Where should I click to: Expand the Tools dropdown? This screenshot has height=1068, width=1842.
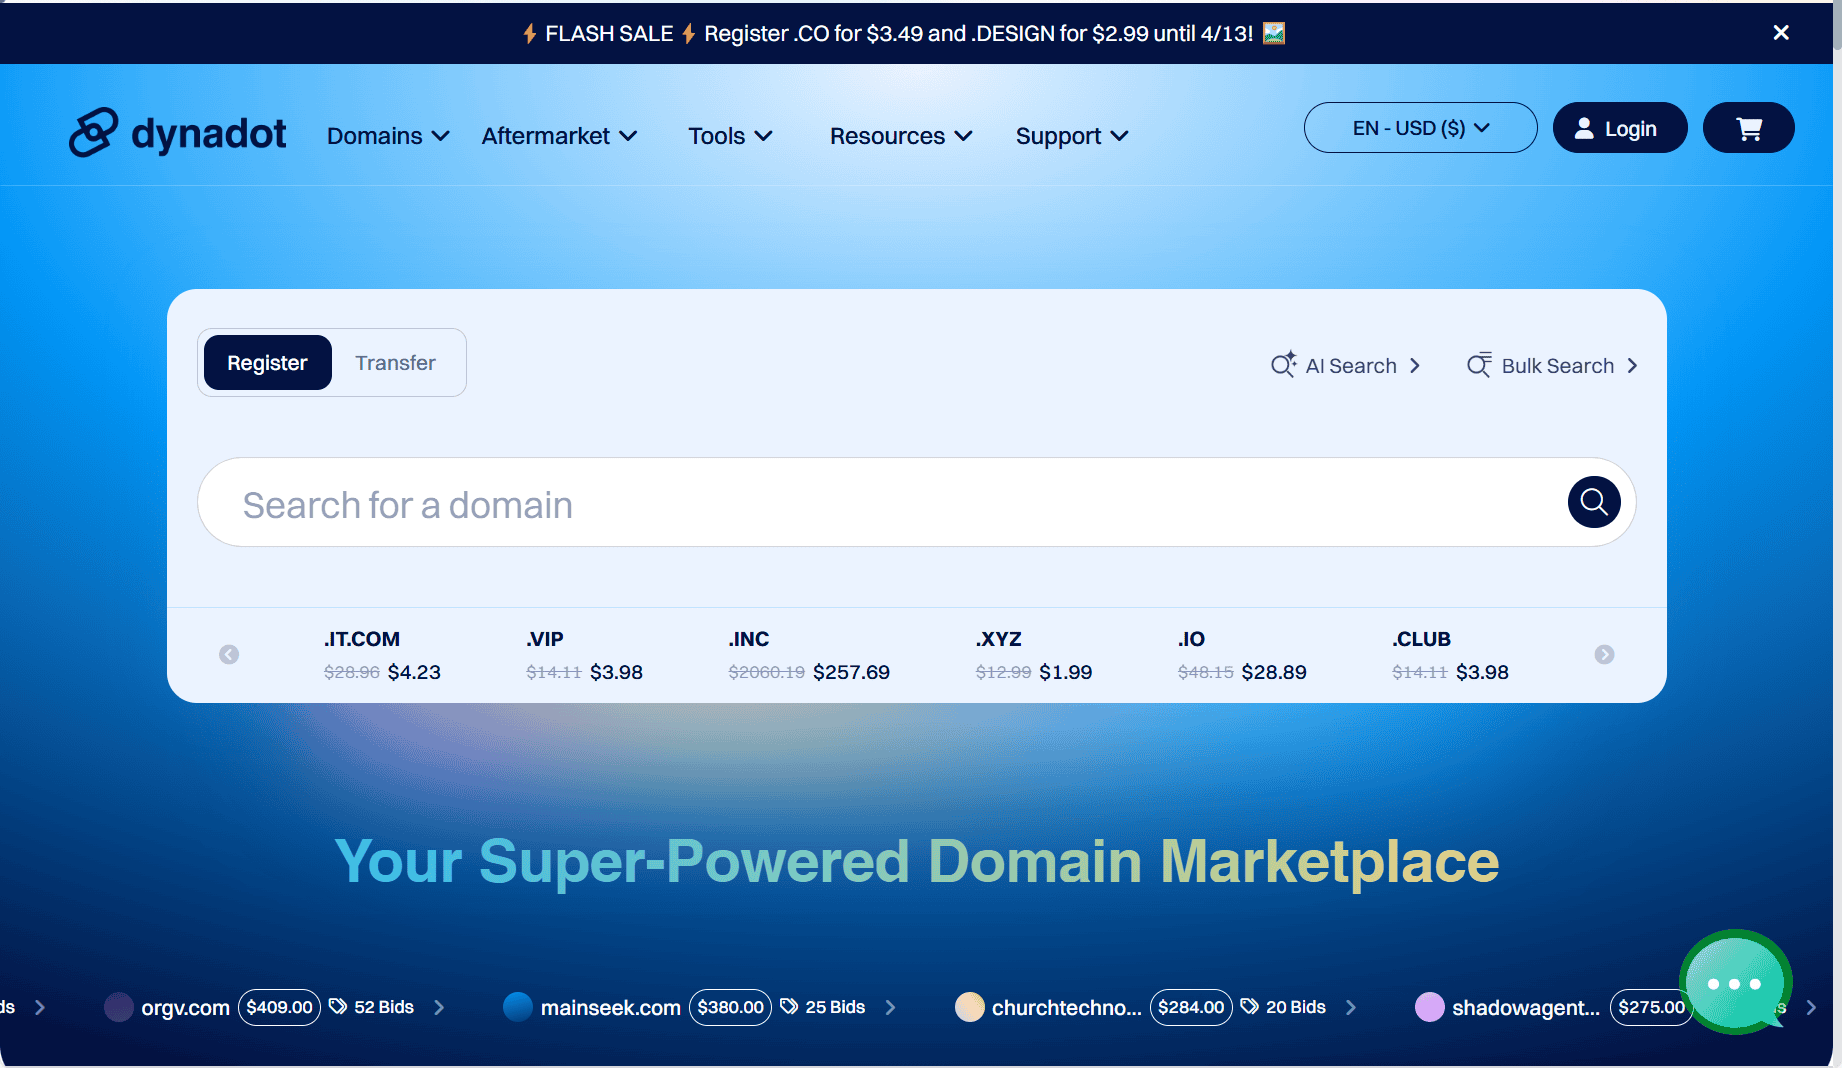coord(730,136)
